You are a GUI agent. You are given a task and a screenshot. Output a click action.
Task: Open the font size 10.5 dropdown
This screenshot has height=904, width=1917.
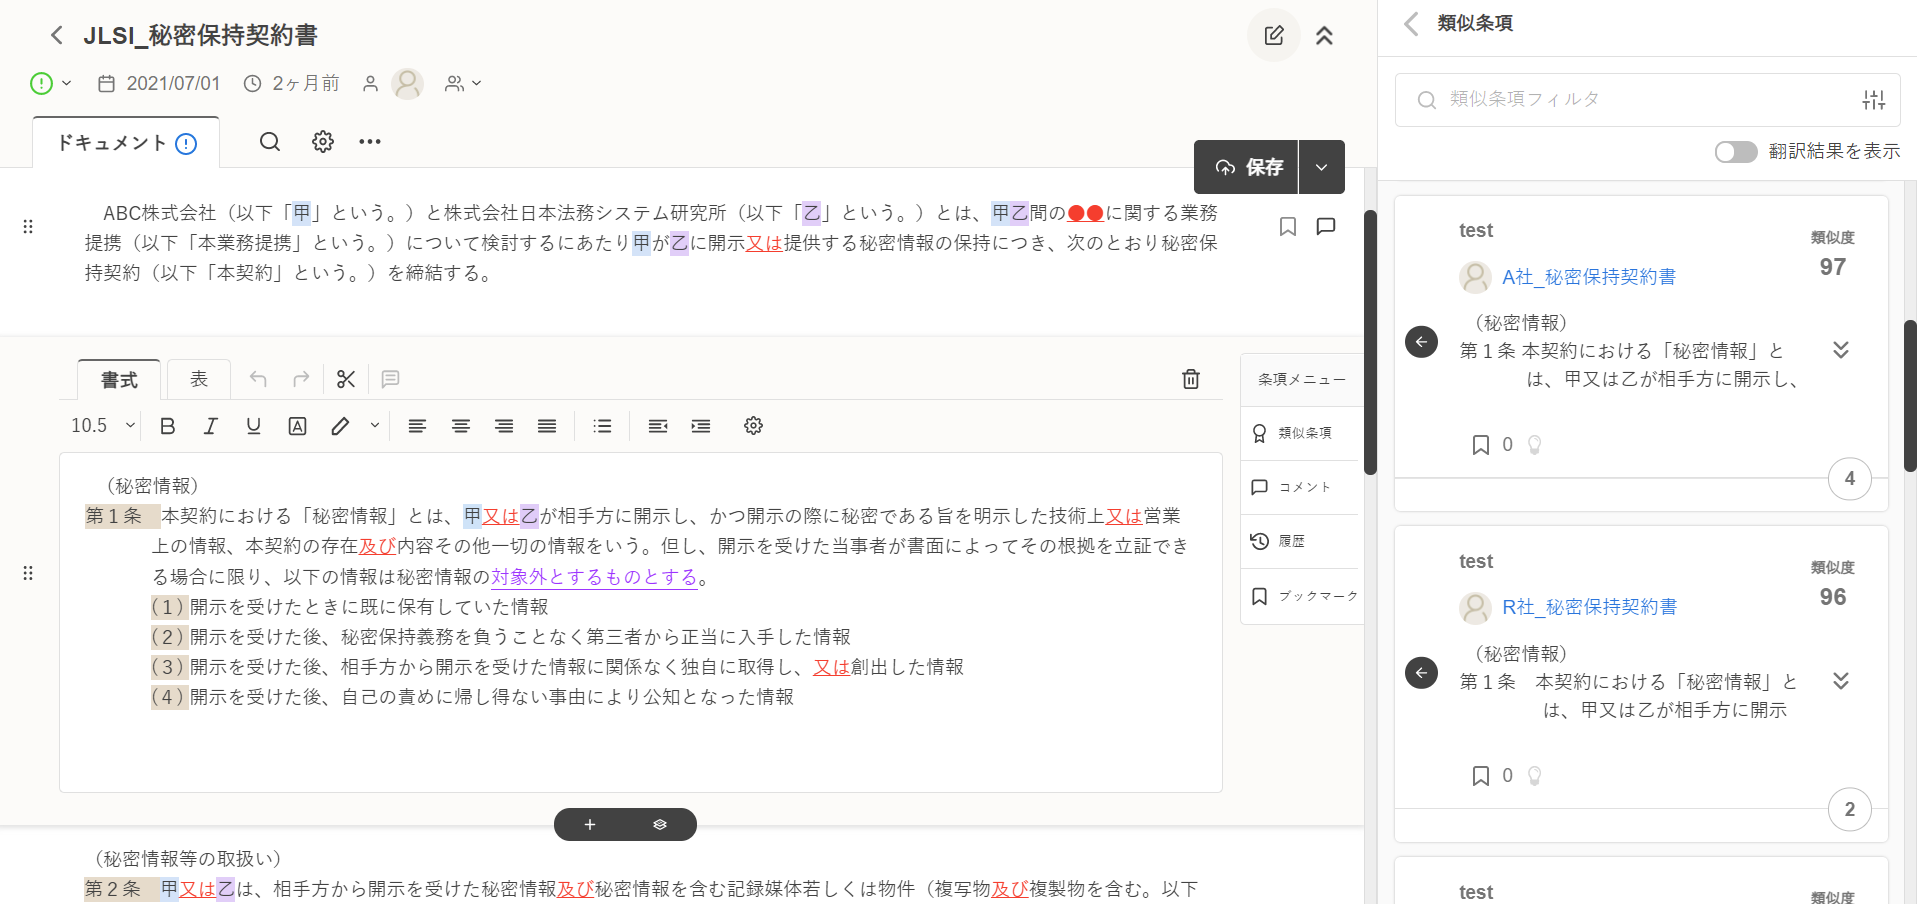click(102, 426)
